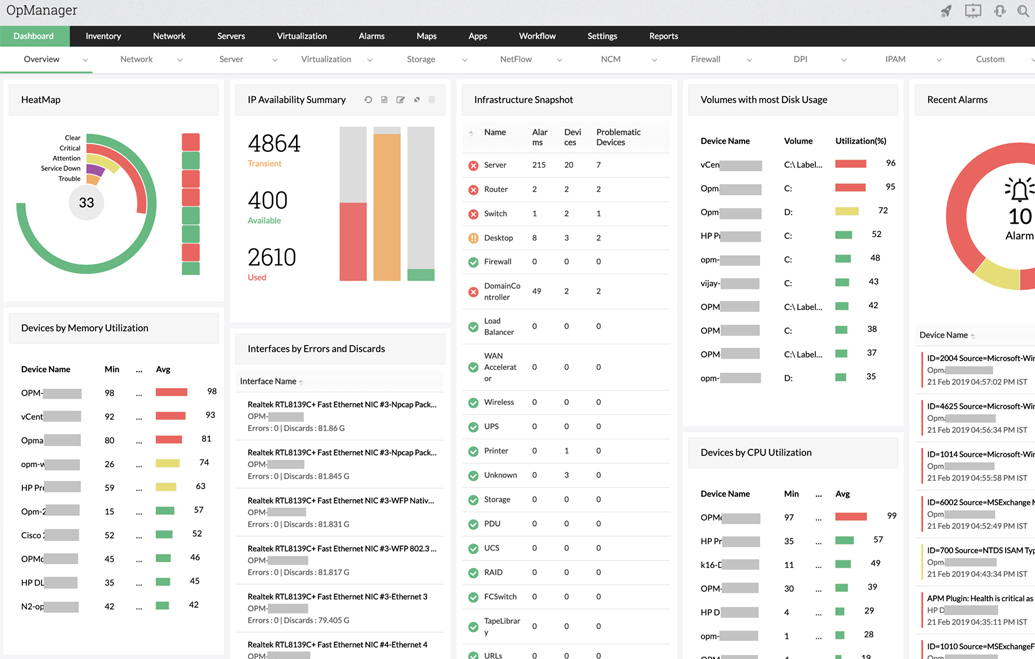Refresh the IP Availability Summary widget
The width and height of the screenshot is (1035, 659).
pos(368,100)
